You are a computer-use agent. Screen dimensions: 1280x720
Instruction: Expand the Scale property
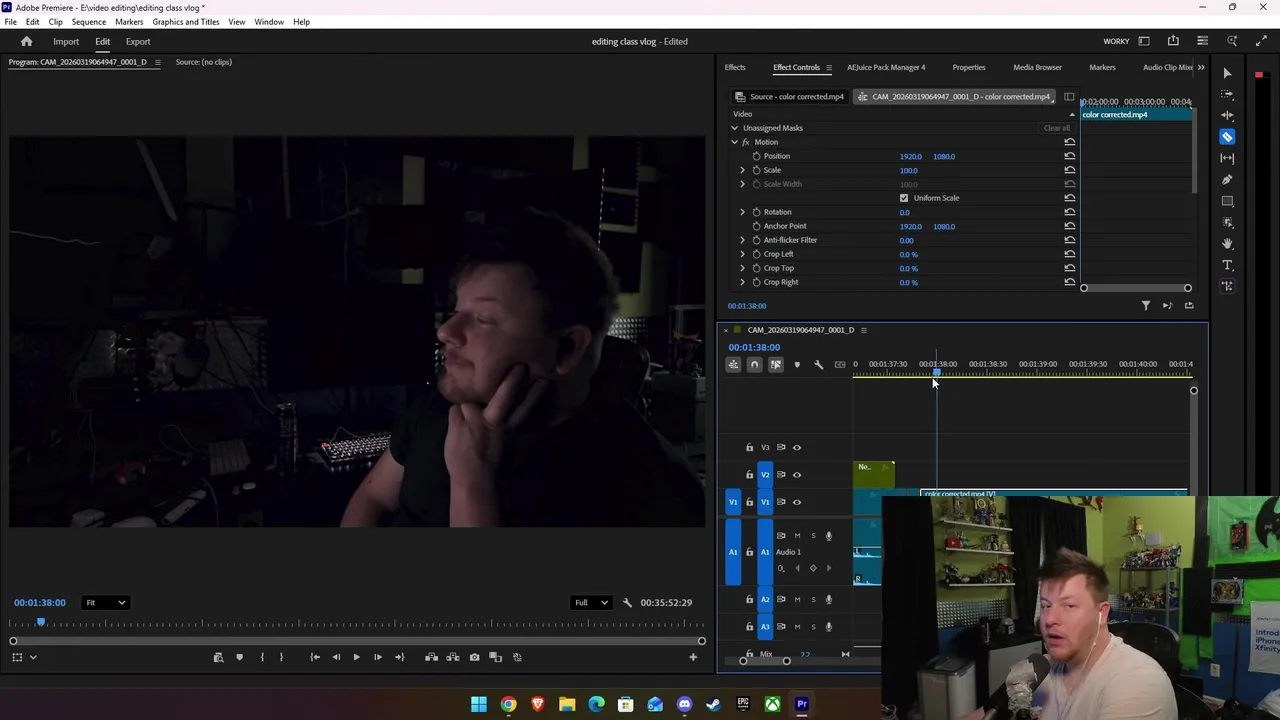tap(742, 170)
